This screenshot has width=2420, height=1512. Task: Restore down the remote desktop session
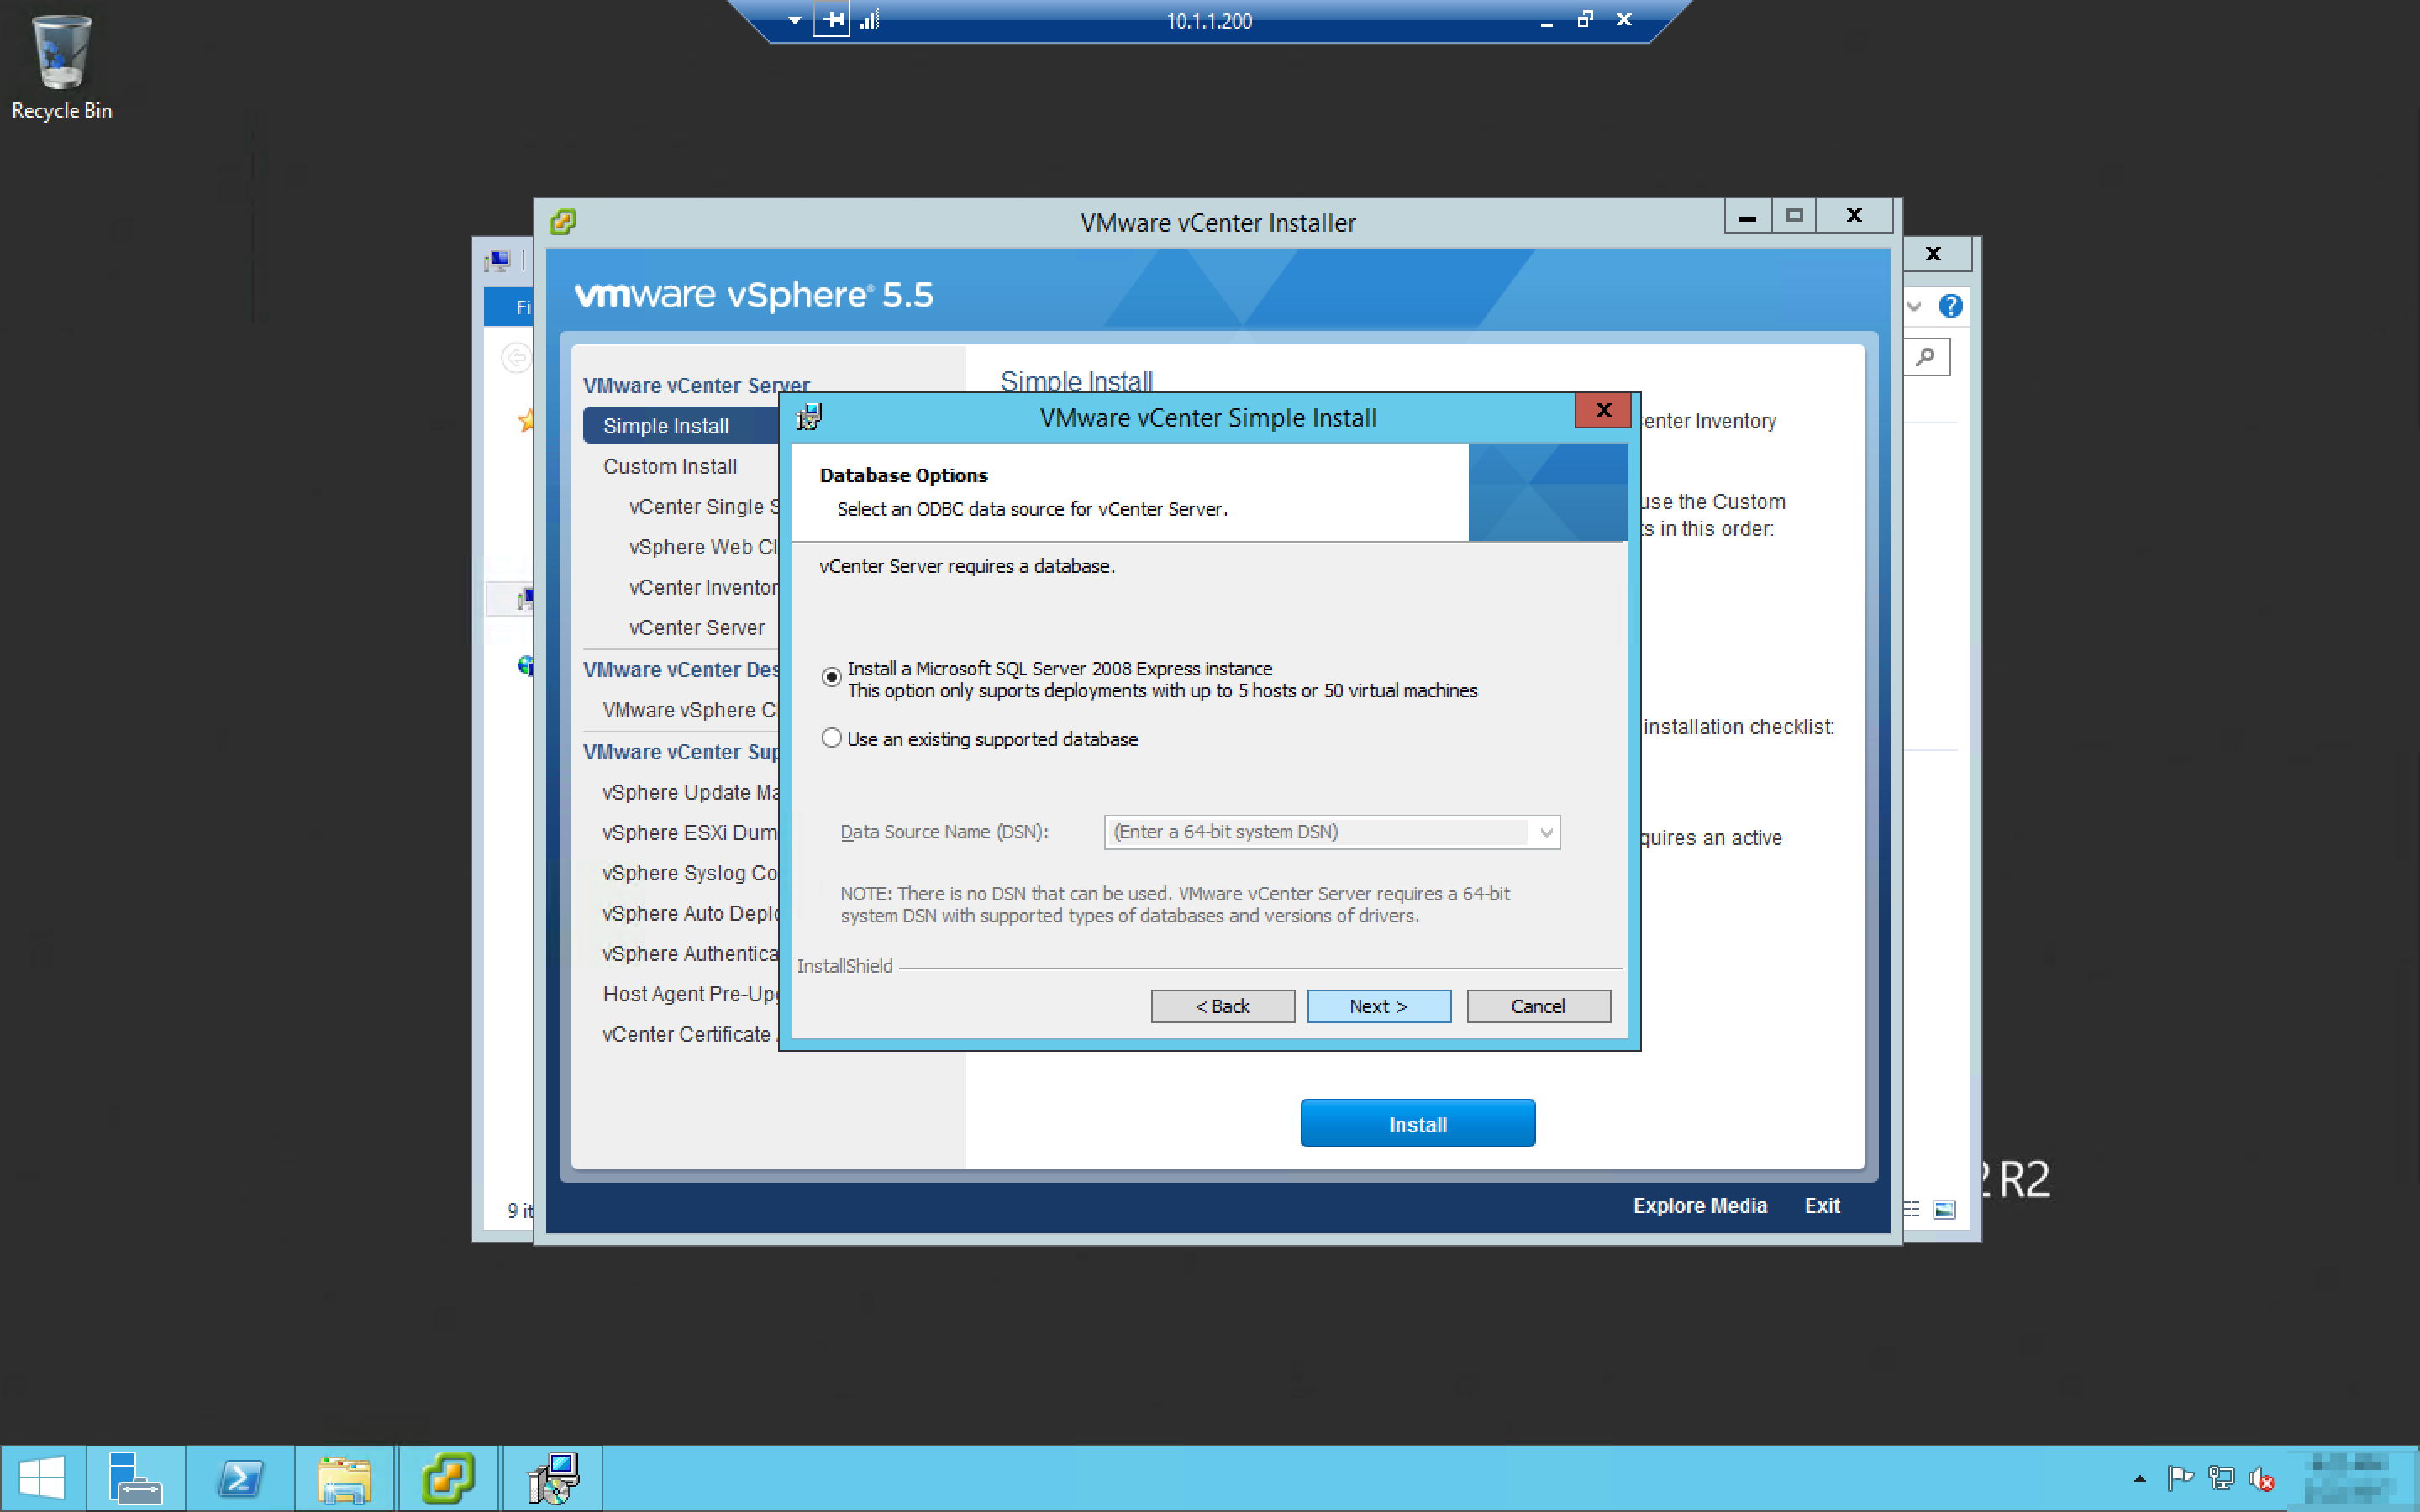[1585, 19]
